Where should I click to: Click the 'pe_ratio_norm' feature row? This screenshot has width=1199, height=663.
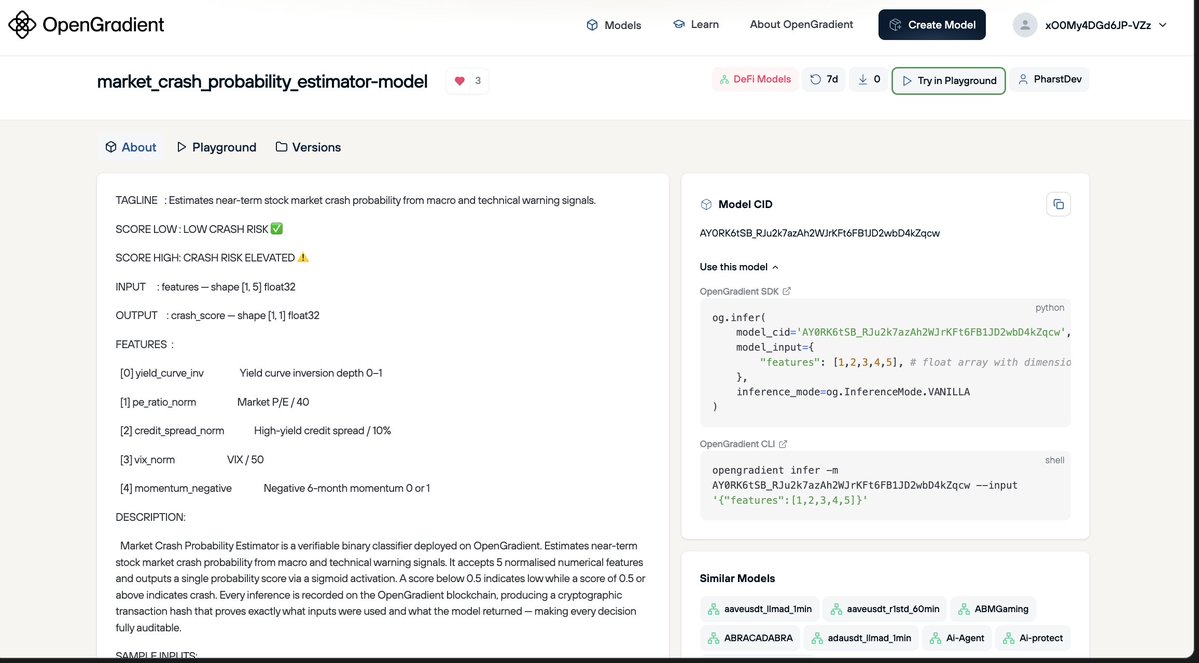coord(215,402)
